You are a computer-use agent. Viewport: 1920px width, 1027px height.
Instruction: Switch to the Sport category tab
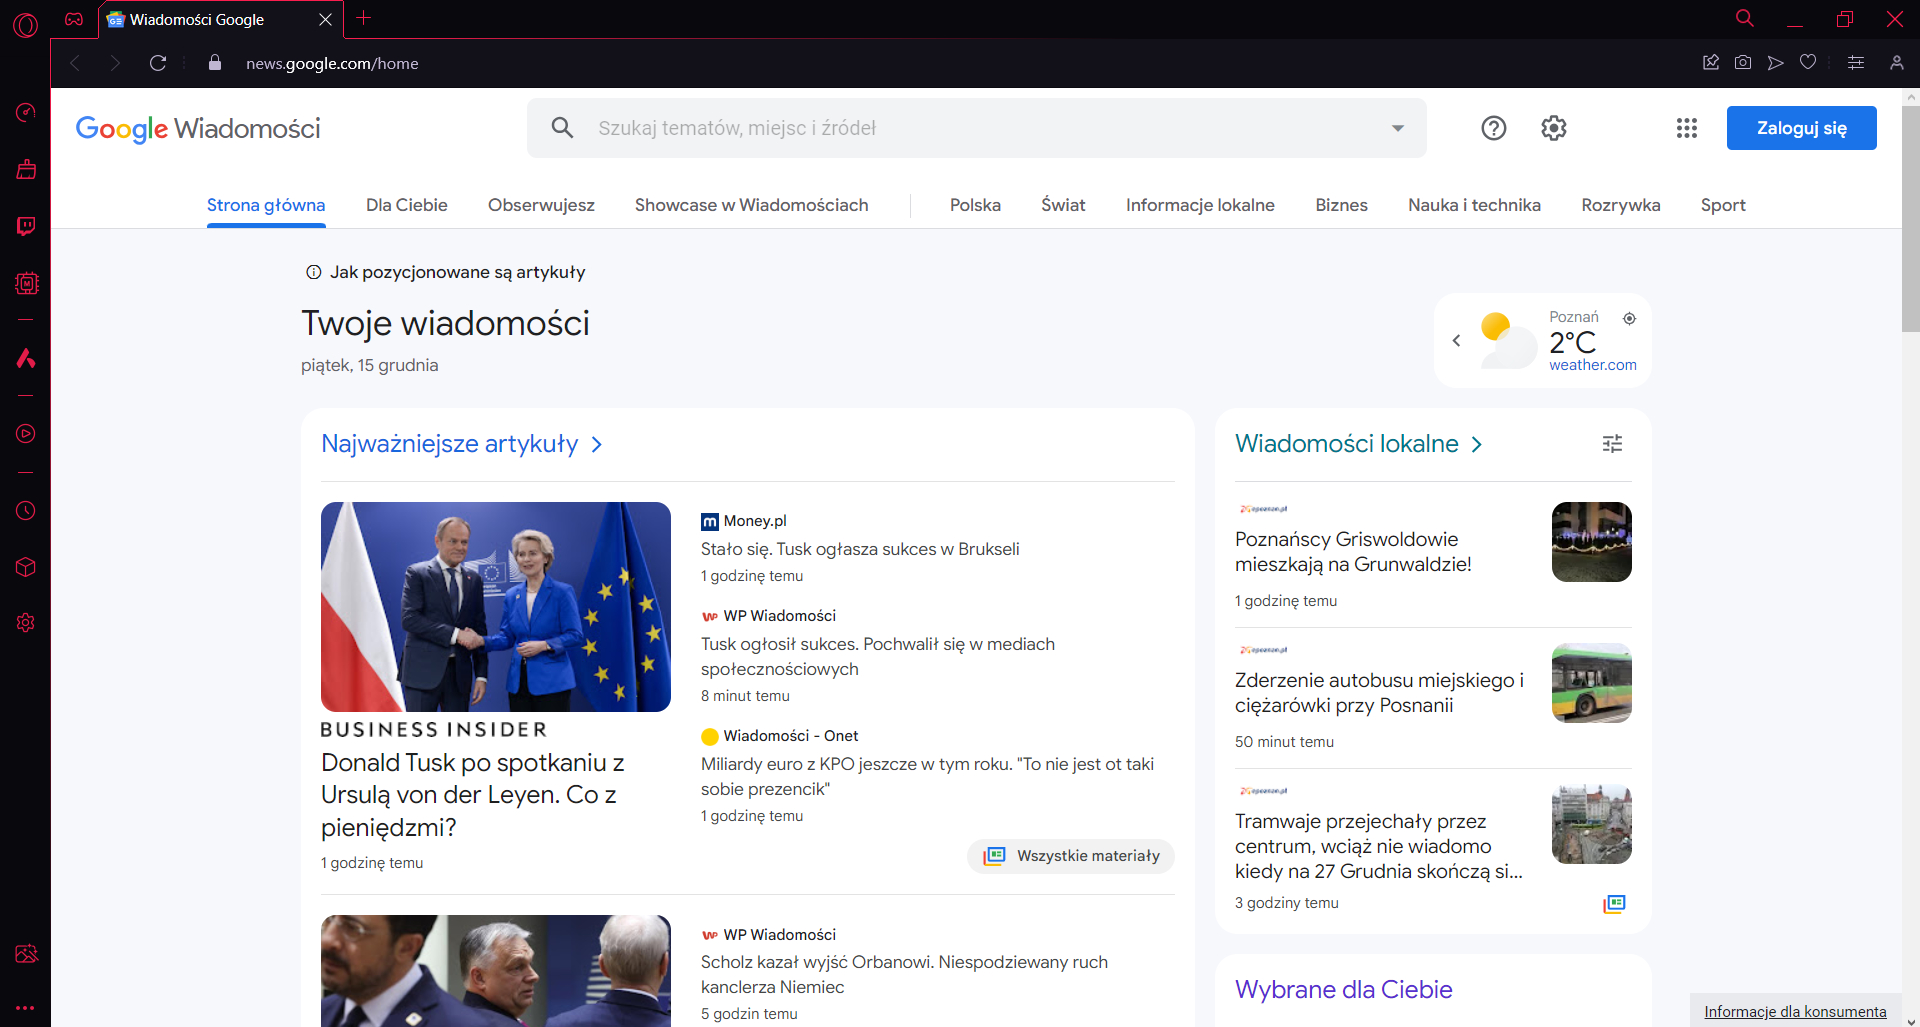click(1723, 205)
